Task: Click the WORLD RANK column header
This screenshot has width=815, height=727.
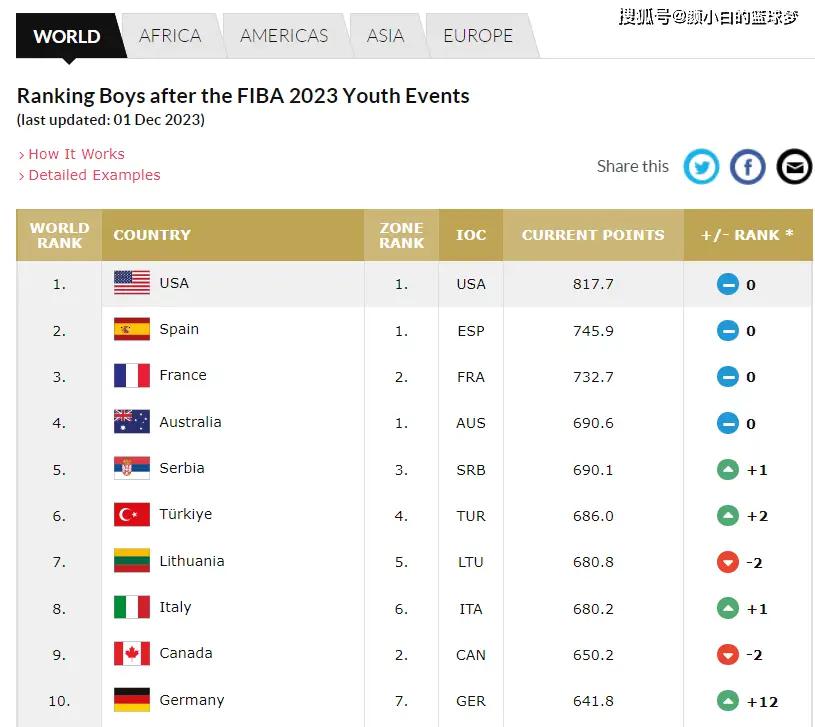Action: tap(59, 235)
